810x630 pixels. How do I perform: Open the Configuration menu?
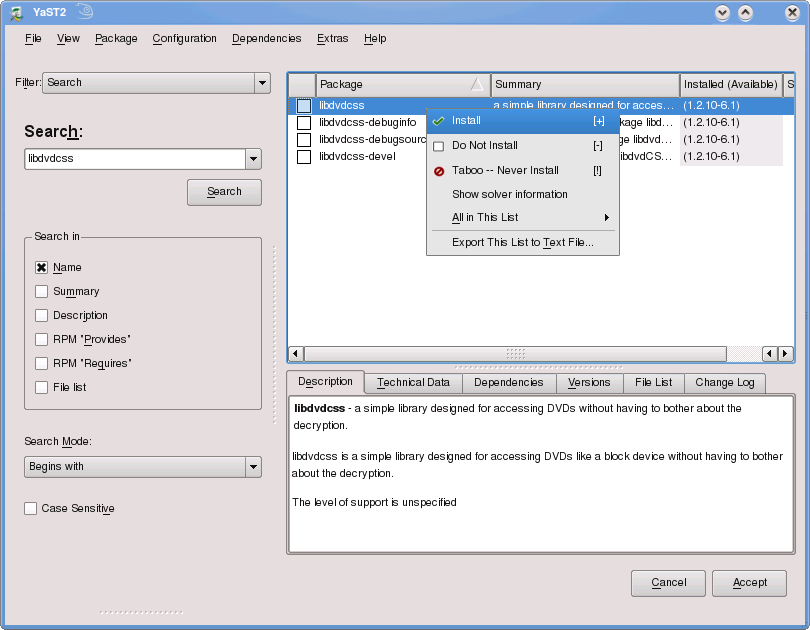pos(184,39)
